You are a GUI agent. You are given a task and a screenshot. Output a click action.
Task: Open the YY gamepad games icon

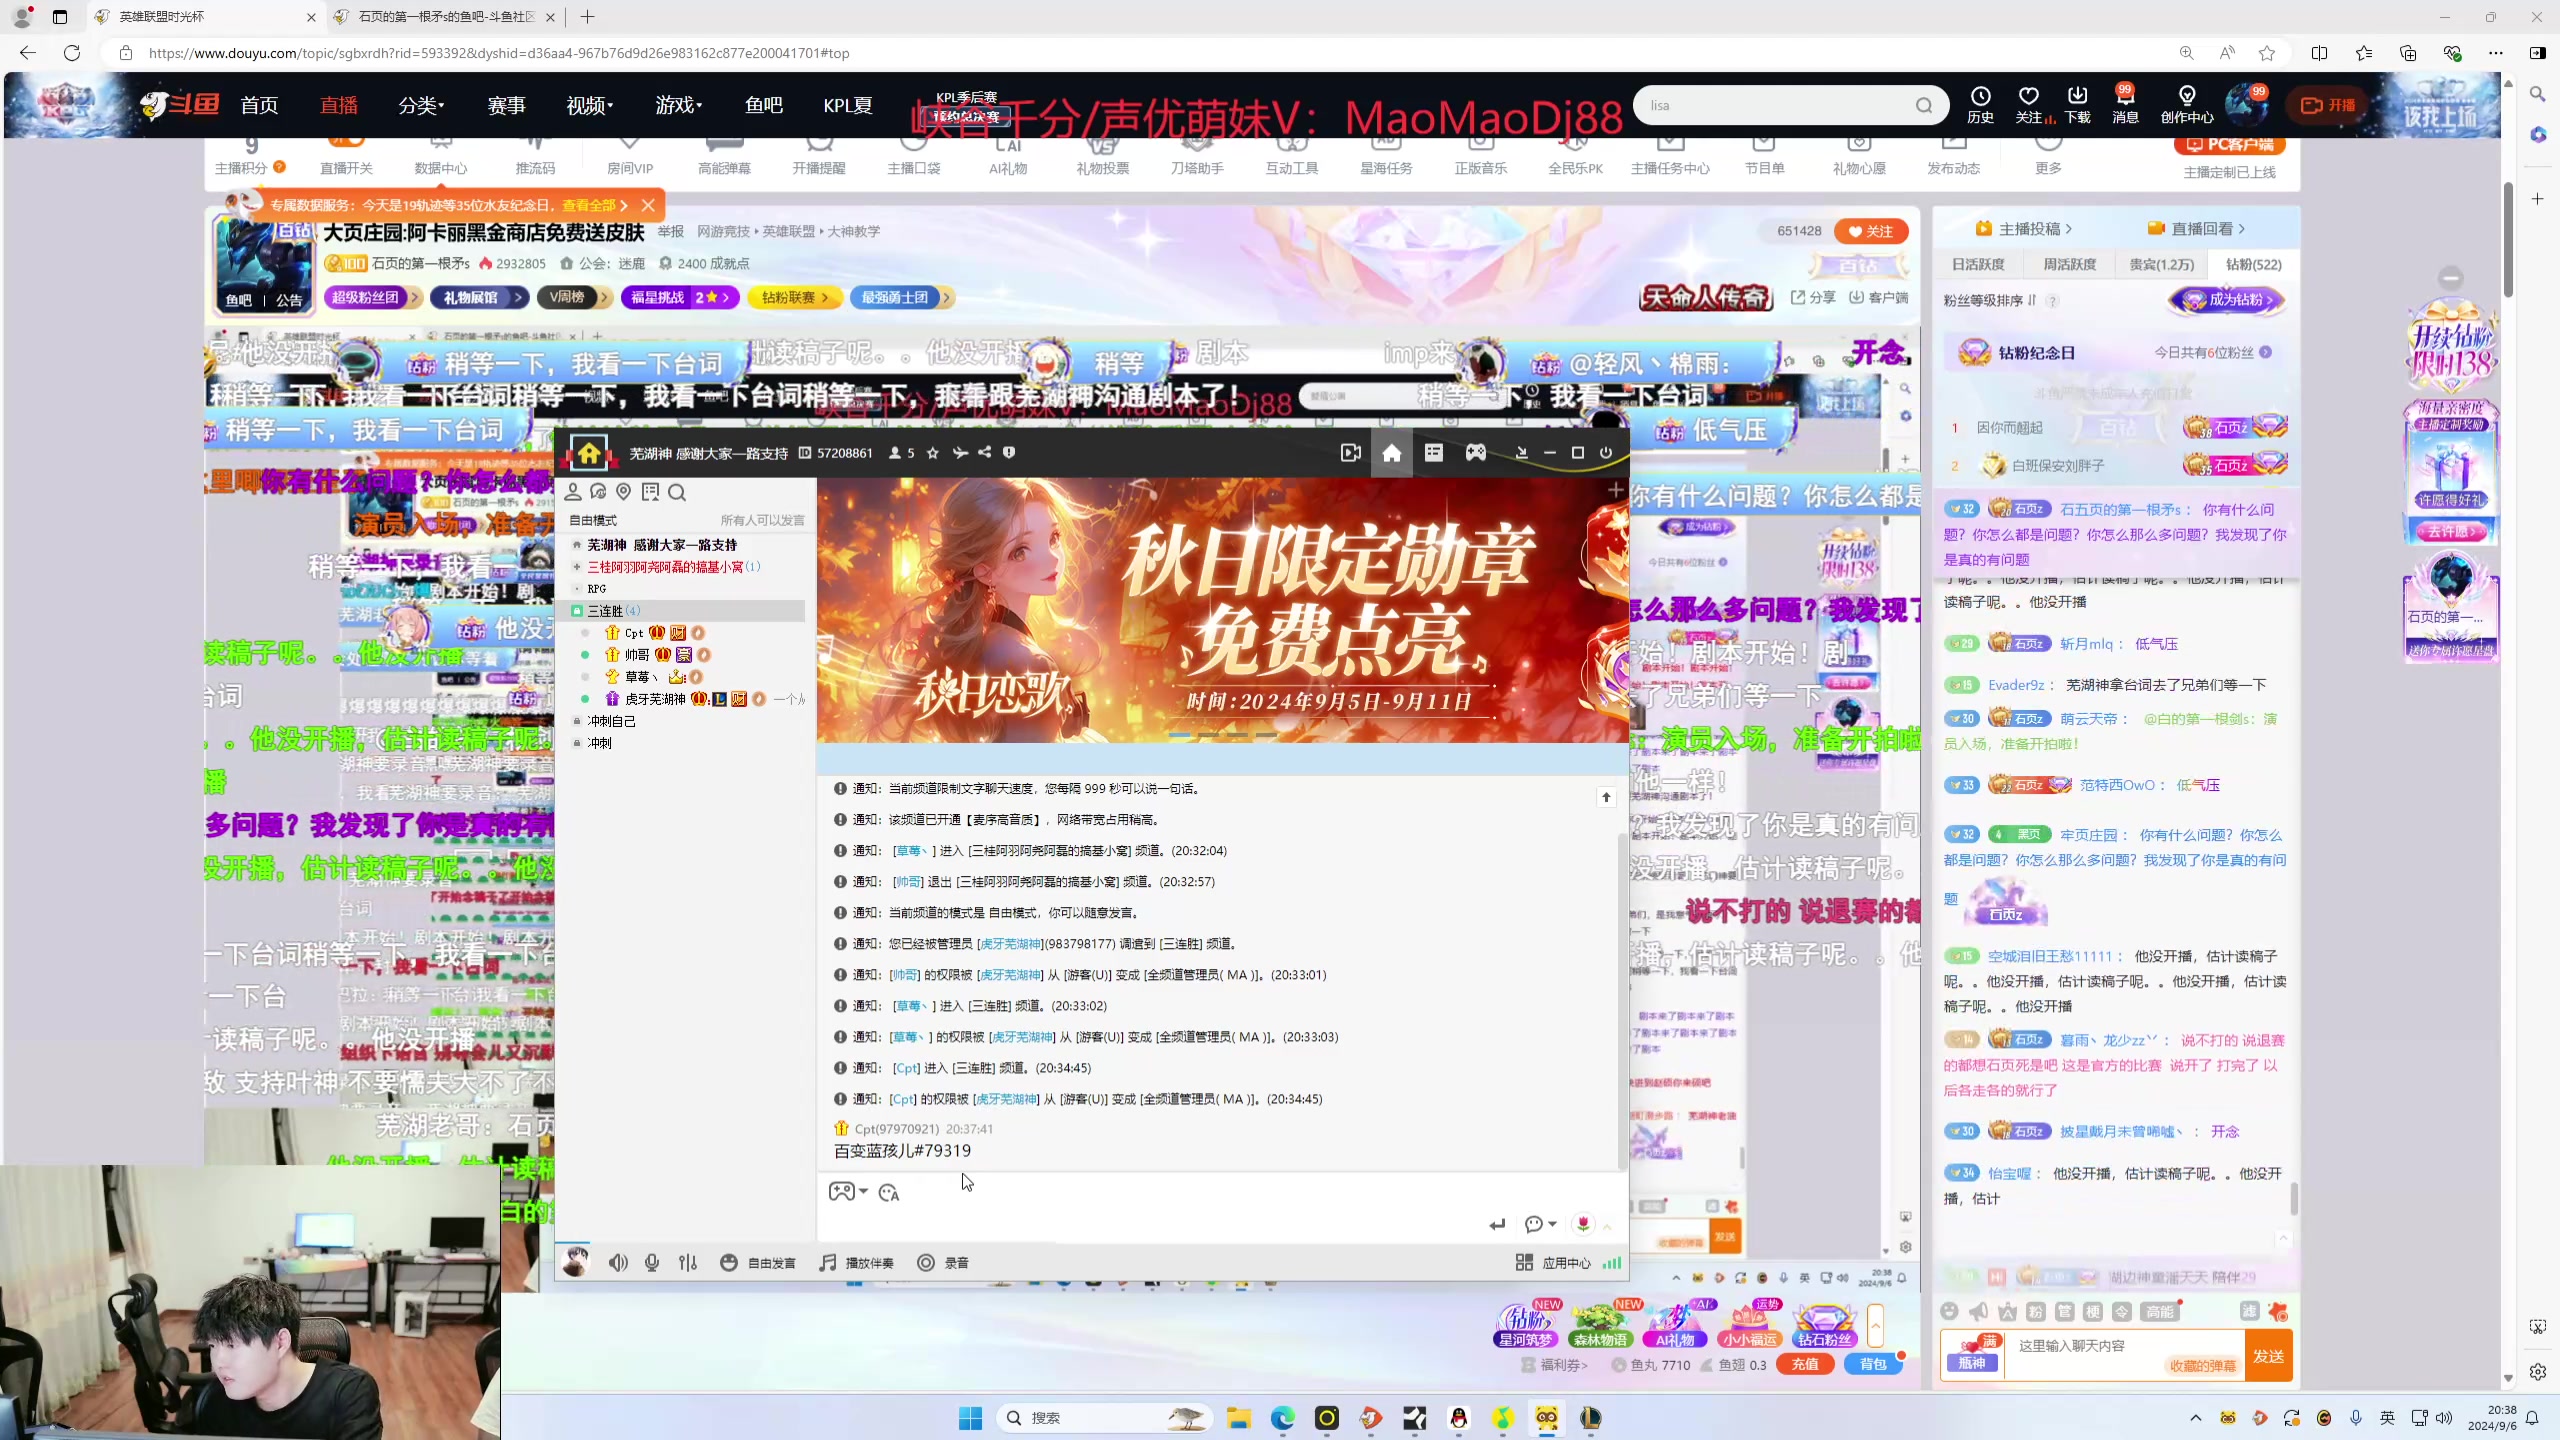1476,453
